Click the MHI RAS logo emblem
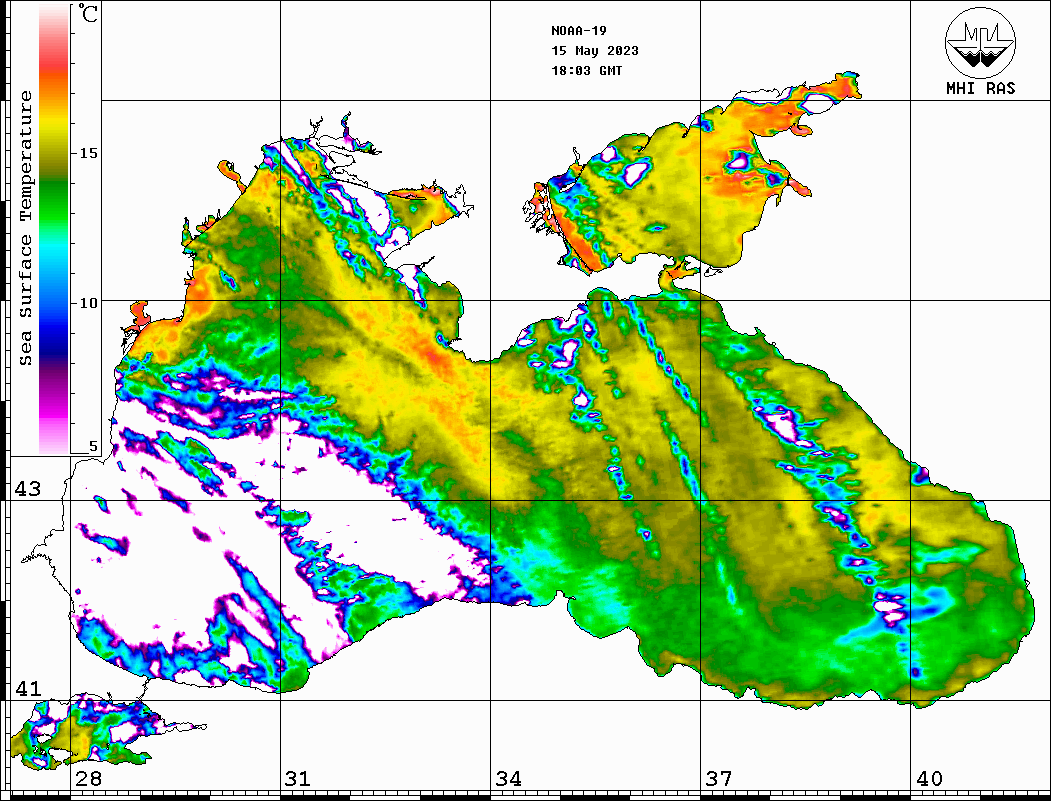Screen dimensions: 1051x801 (x=981, y=42)
